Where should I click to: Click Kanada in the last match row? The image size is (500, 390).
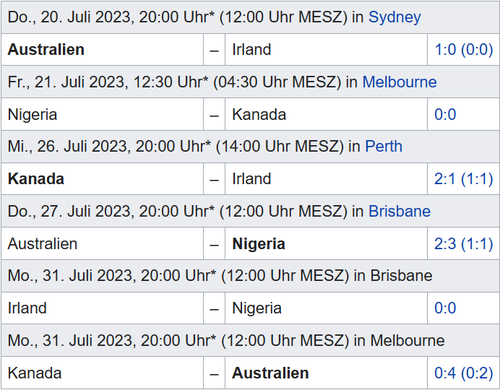[35, 373]
